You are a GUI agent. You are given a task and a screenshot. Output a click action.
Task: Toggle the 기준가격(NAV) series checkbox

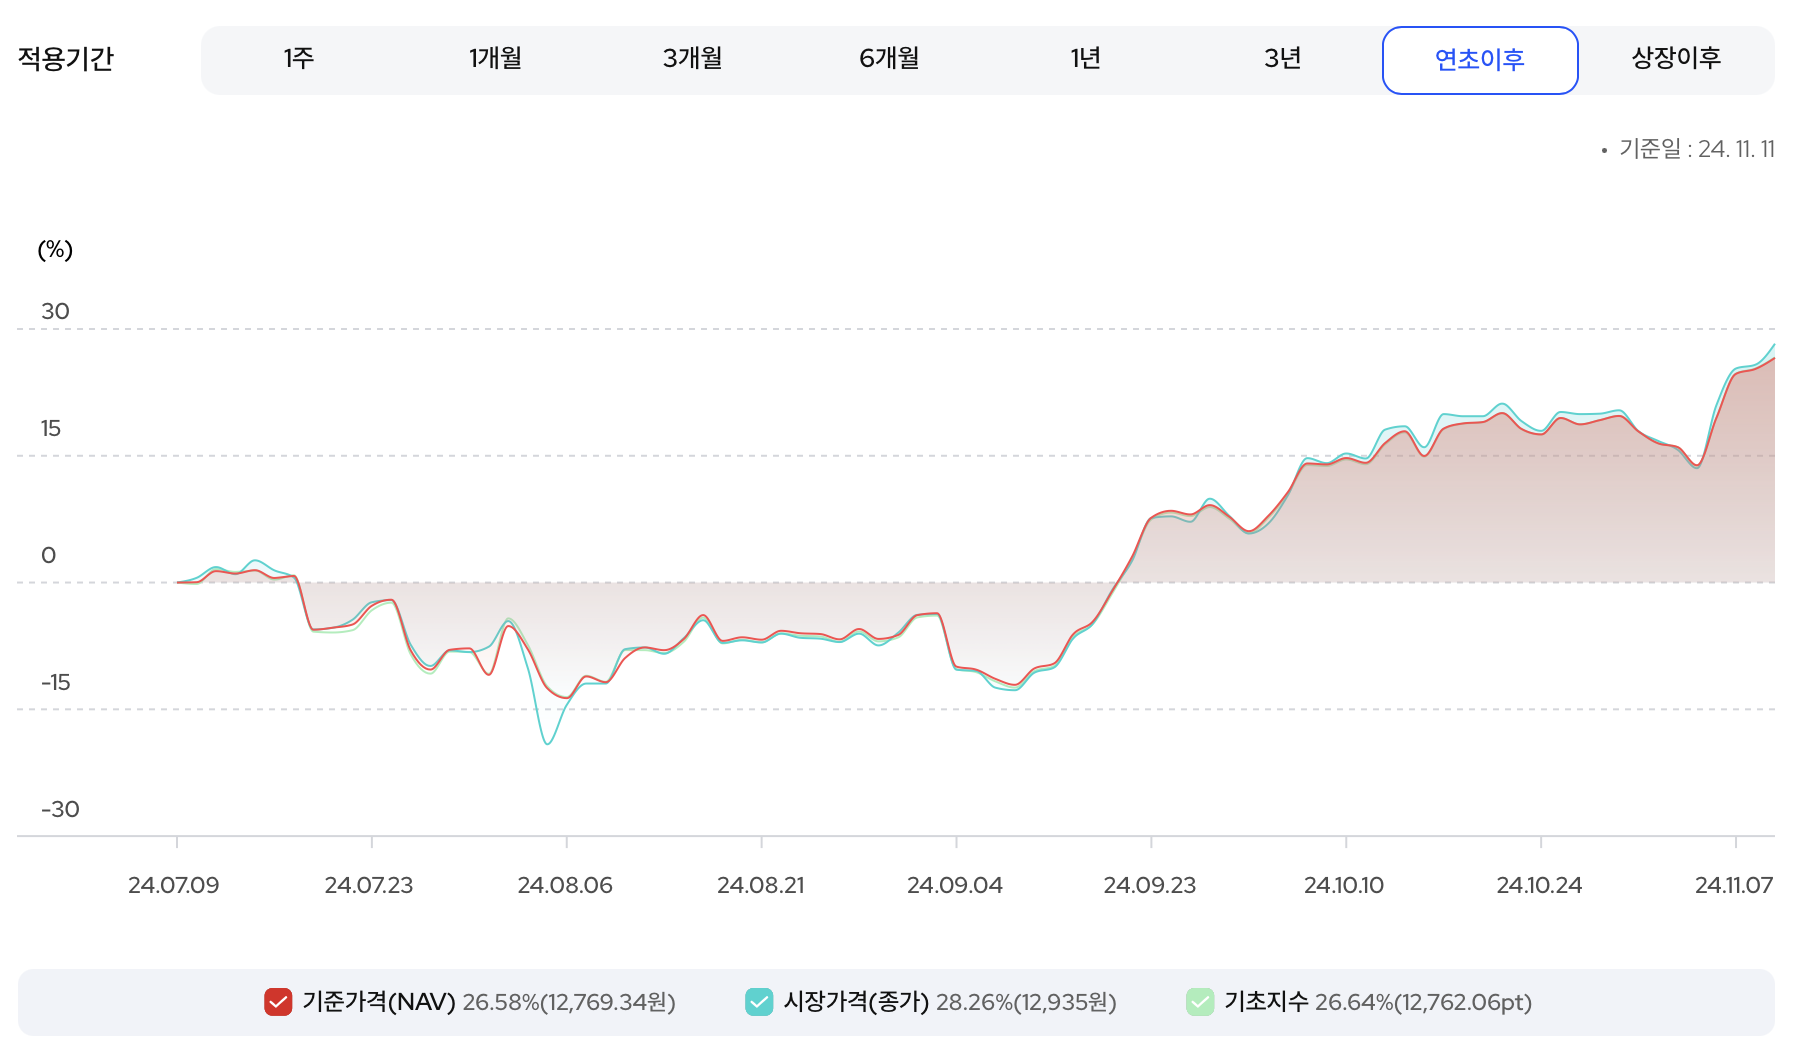(x=278, y=1000)
